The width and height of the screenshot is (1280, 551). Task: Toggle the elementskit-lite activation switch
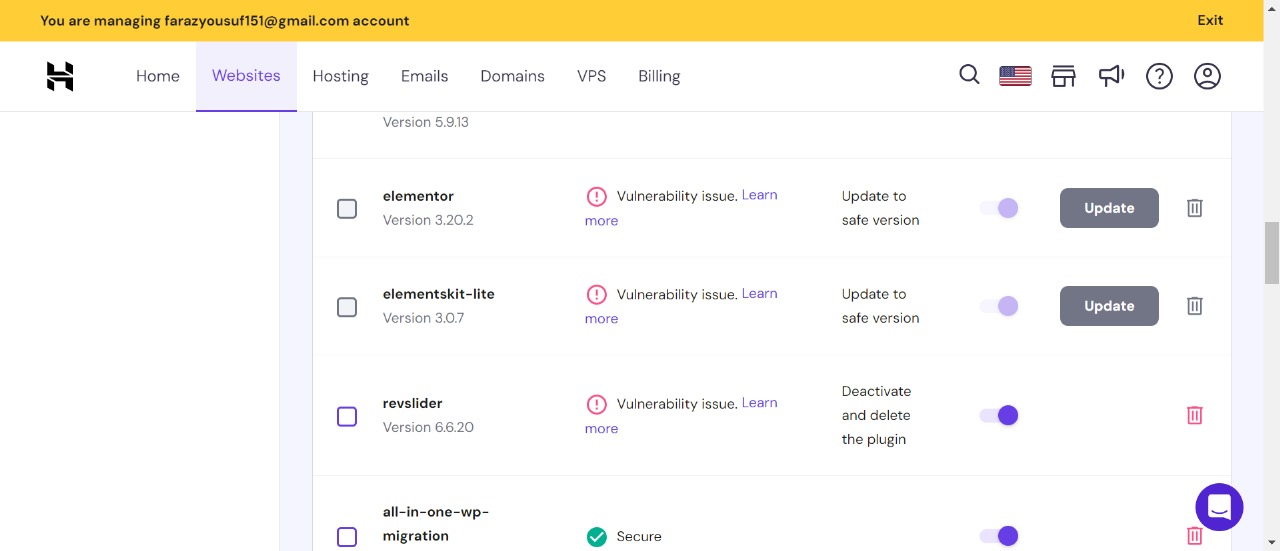998,306
